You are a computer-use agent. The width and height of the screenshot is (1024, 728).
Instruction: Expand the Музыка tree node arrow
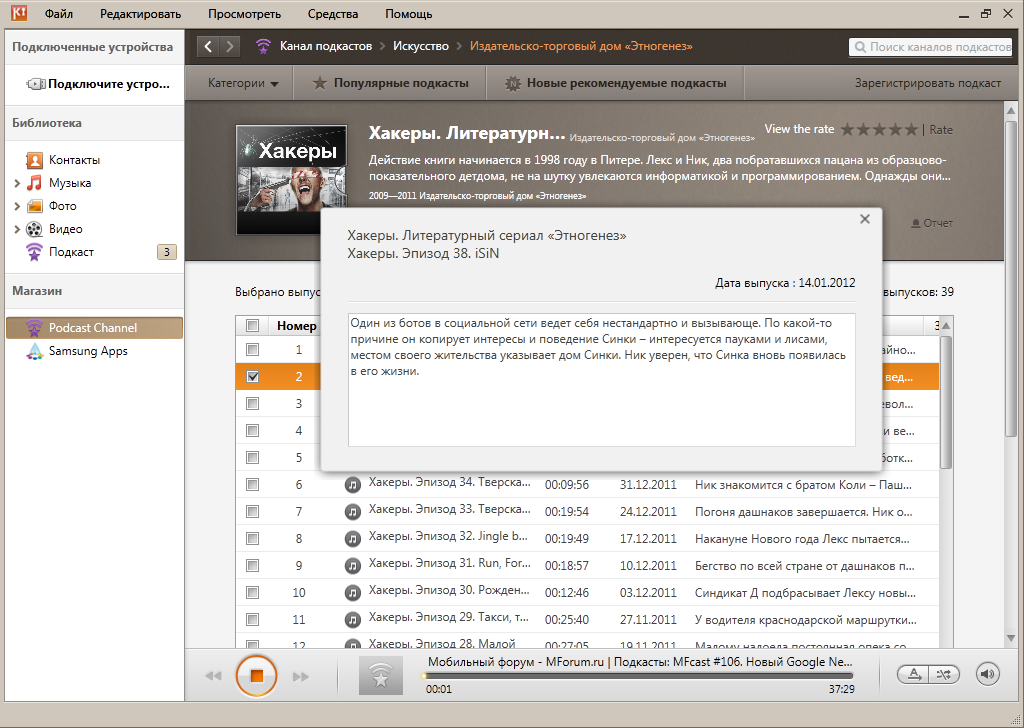[17, 183]
